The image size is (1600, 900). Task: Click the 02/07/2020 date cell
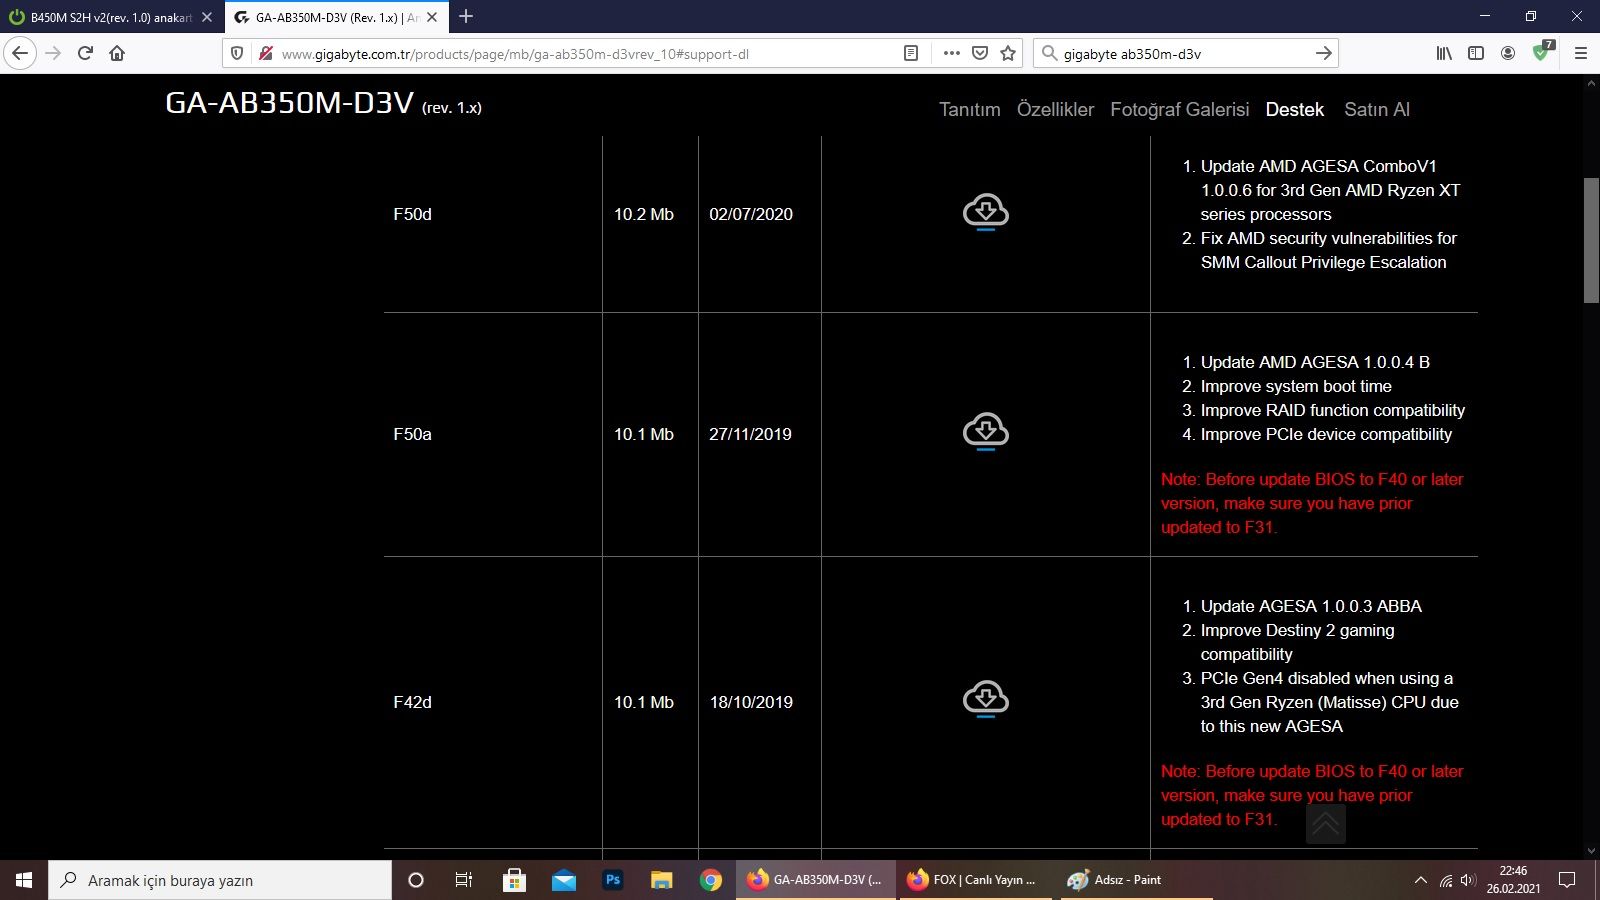point(751,214)
